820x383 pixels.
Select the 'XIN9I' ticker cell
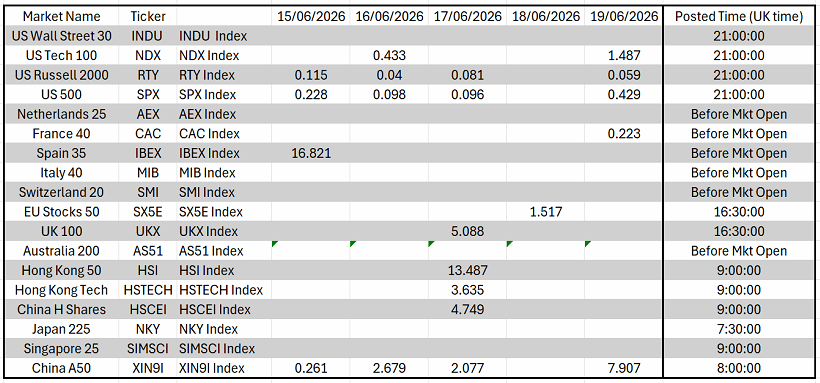148,368
